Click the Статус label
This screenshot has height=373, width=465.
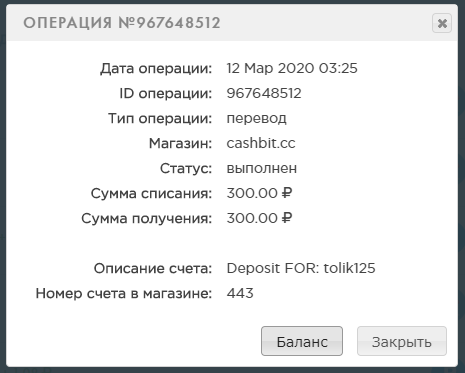[x=186, y=169]
